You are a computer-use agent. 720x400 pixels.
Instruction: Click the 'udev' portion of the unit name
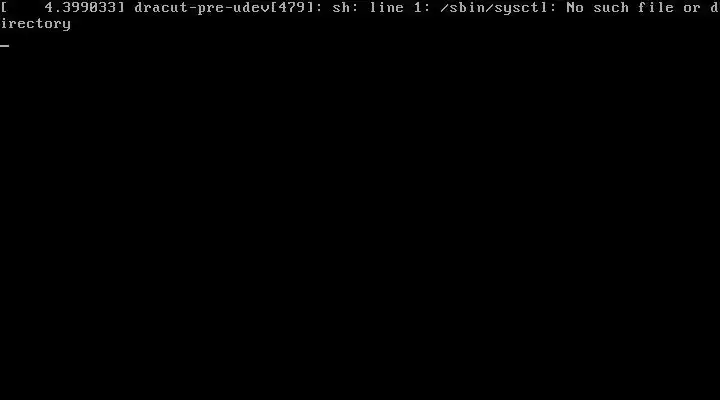click(x=252, y=7)
